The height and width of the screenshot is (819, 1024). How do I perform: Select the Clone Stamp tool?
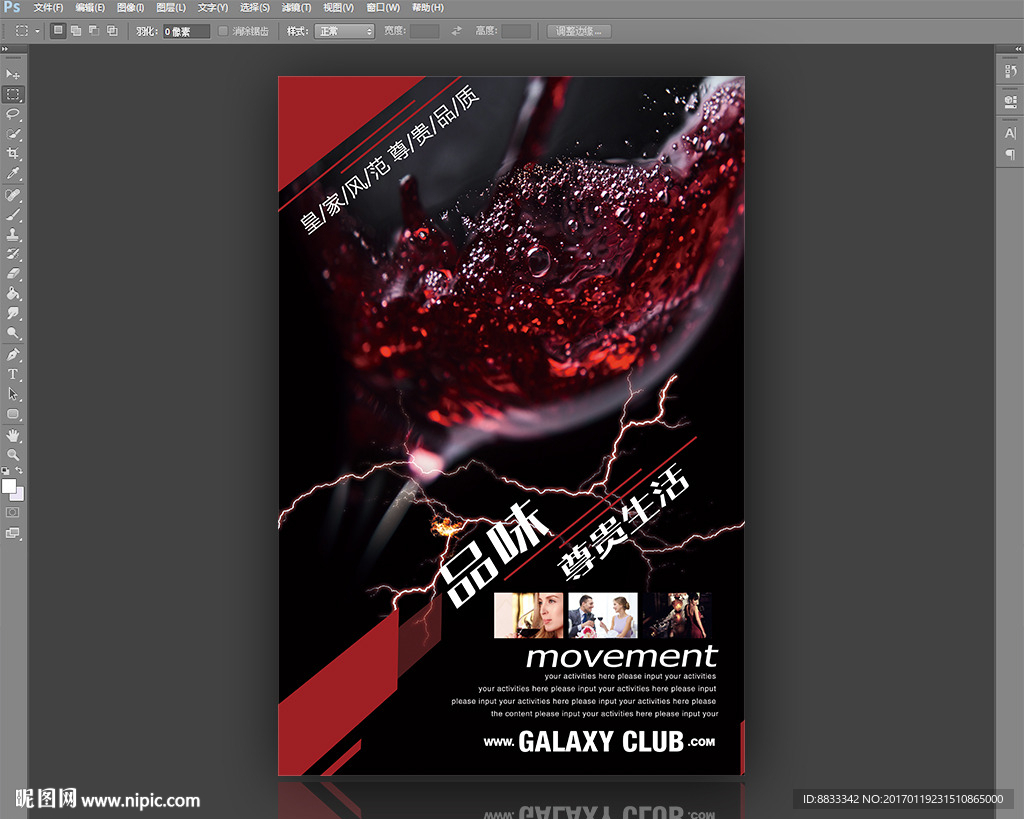(13, 234)
